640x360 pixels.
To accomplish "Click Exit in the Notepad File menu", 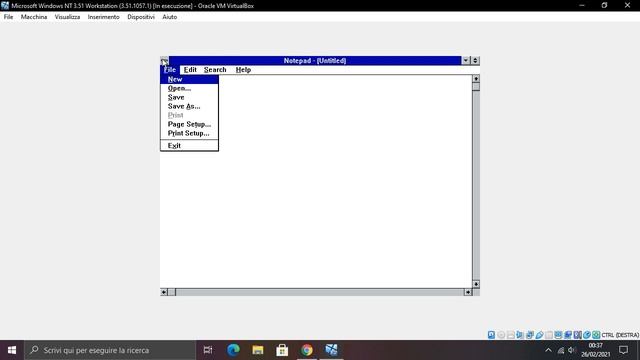I will click(x=189, y=146).
